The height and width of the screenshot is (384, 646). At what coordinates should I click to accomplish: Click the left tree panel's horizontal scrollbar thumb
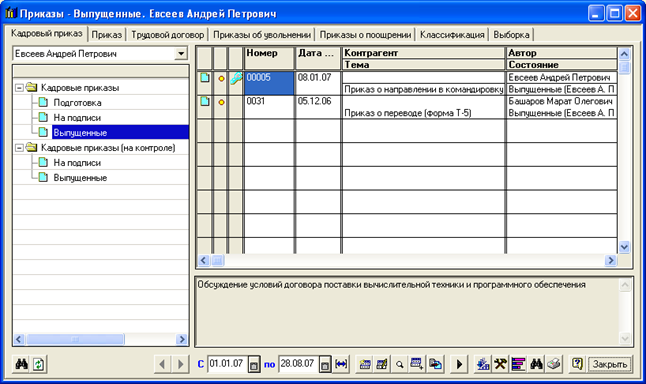pos(75,340)
